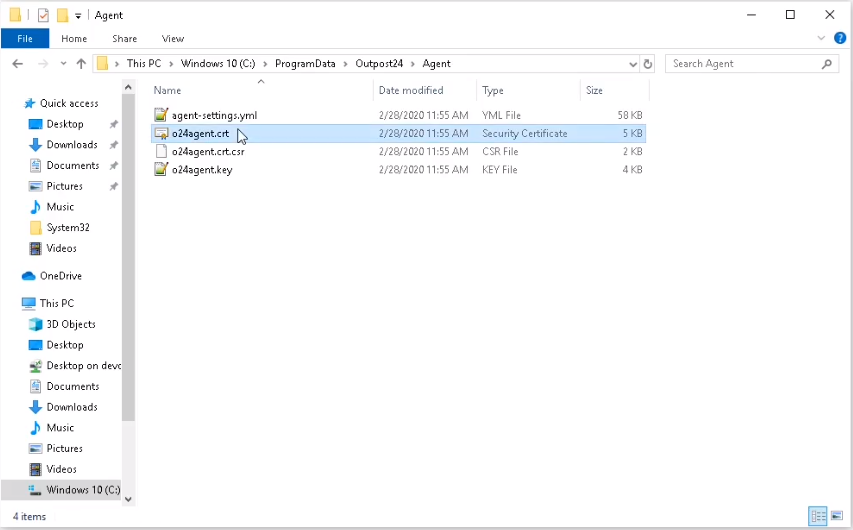Click the Help question mark icon
Screen dimensions: 853x530
[x=840, y=39]
